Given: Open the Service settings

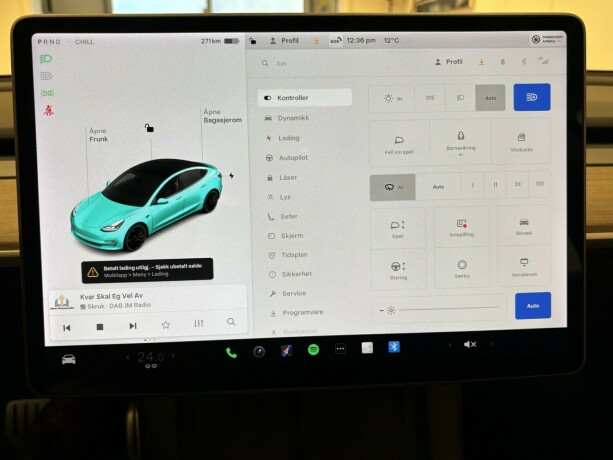Looking at the screenshot, I should [288, 294].
